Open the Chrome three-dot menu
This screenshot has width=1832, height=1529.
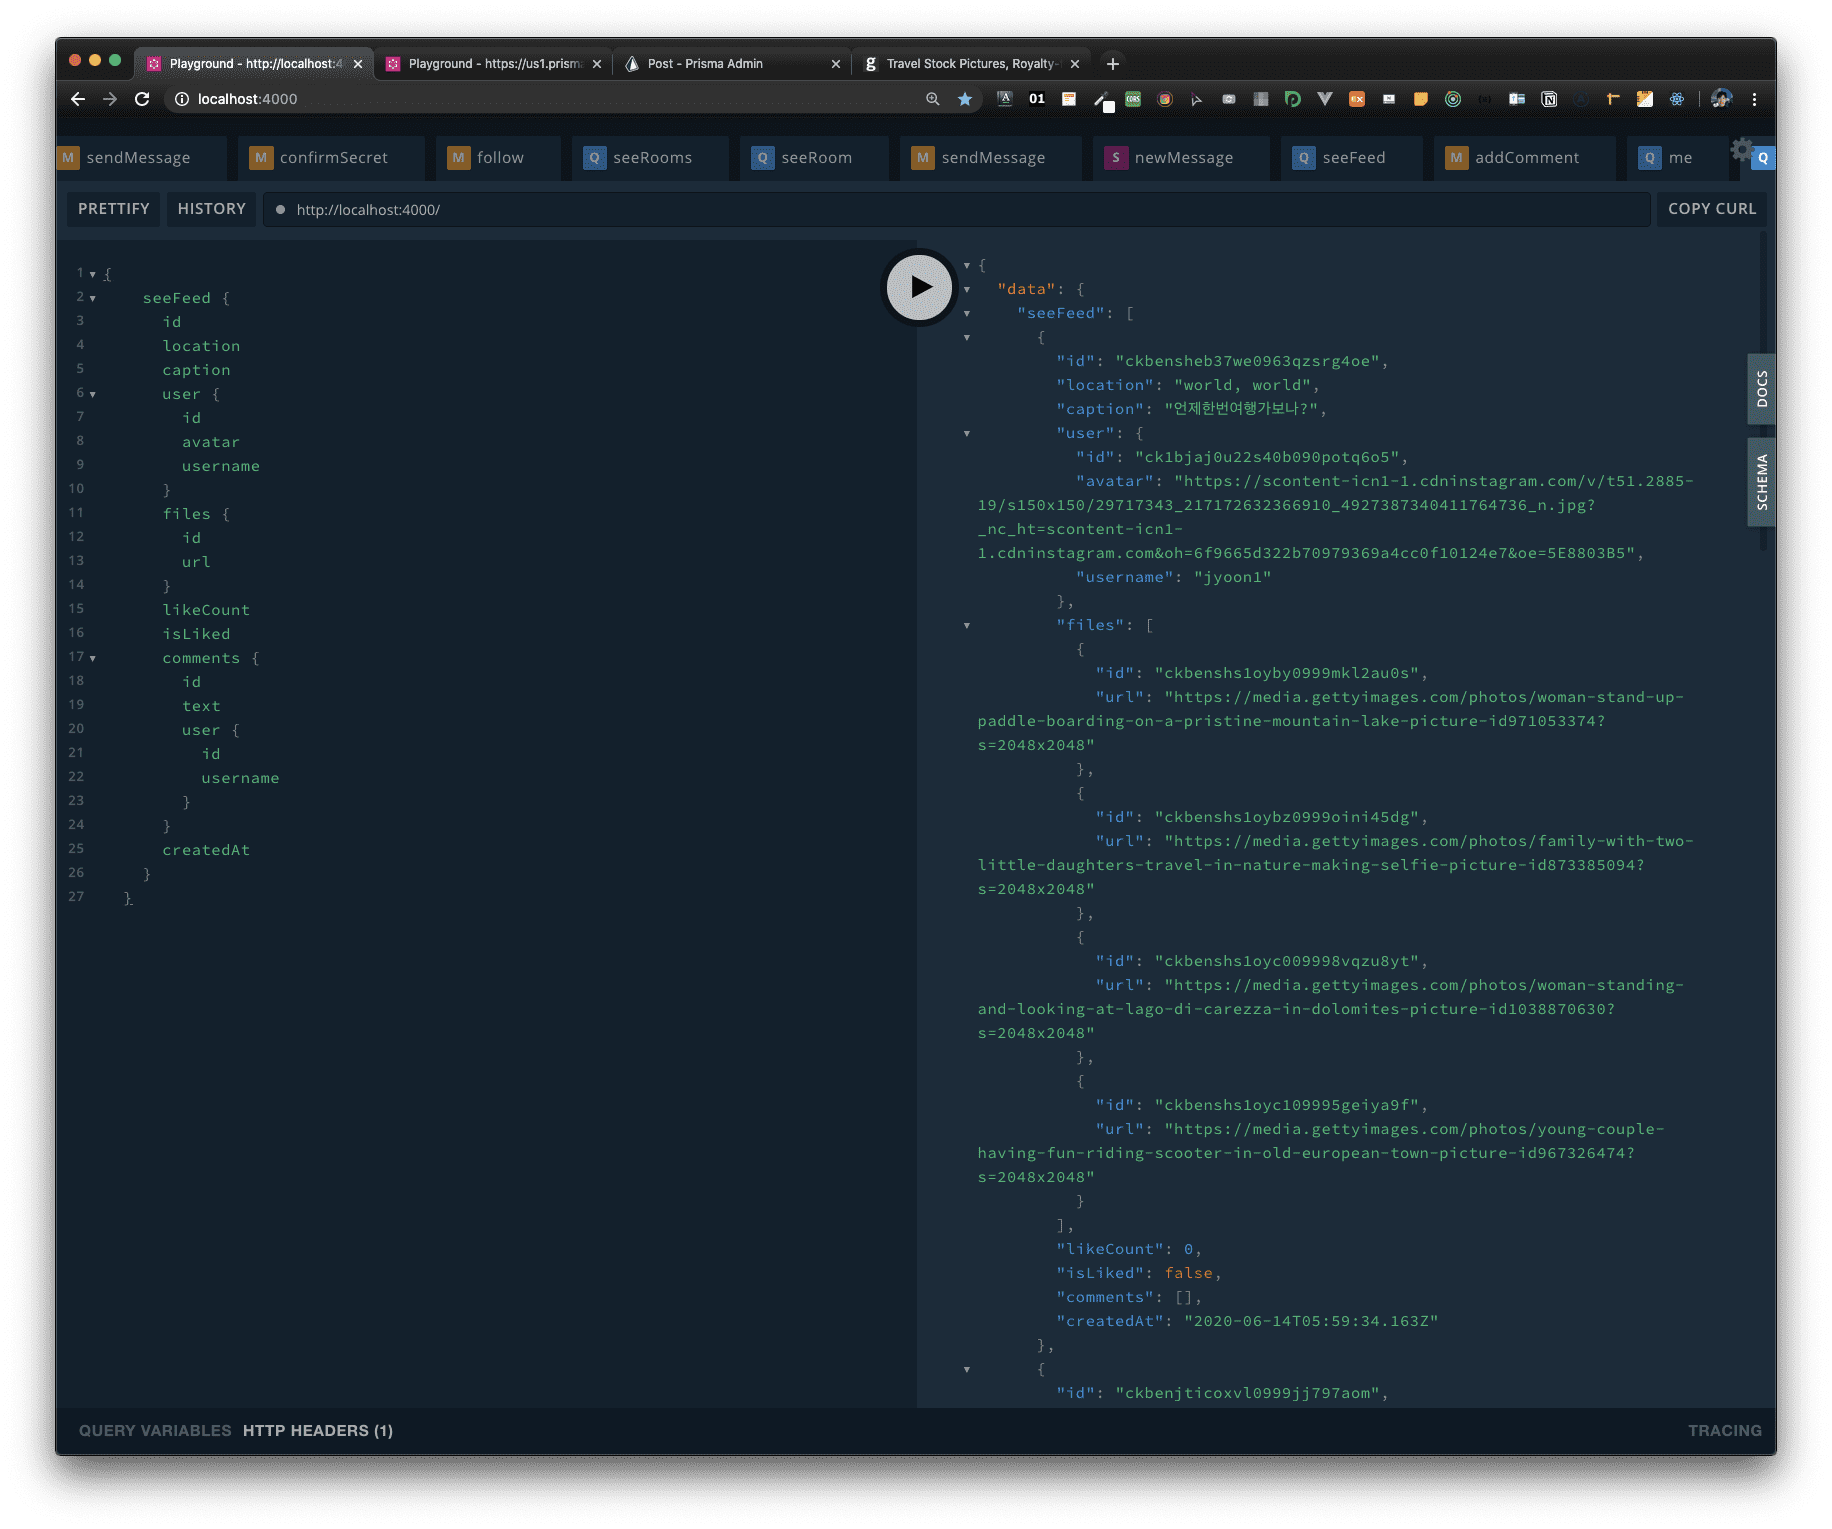click(1754, 99)
